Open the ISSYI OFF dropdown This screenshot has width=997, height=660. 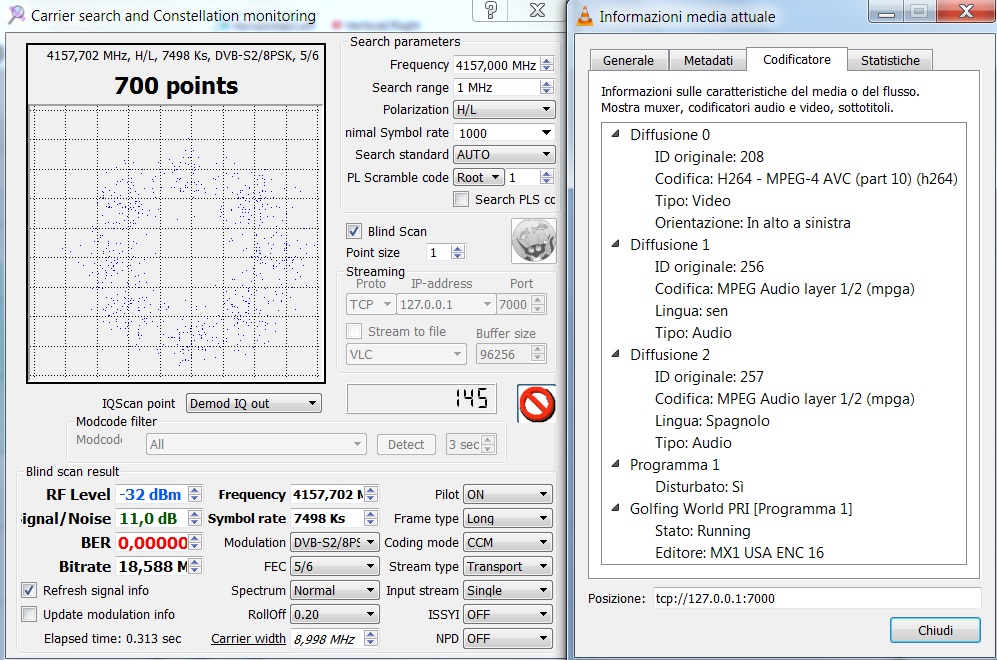pos(507,614)
